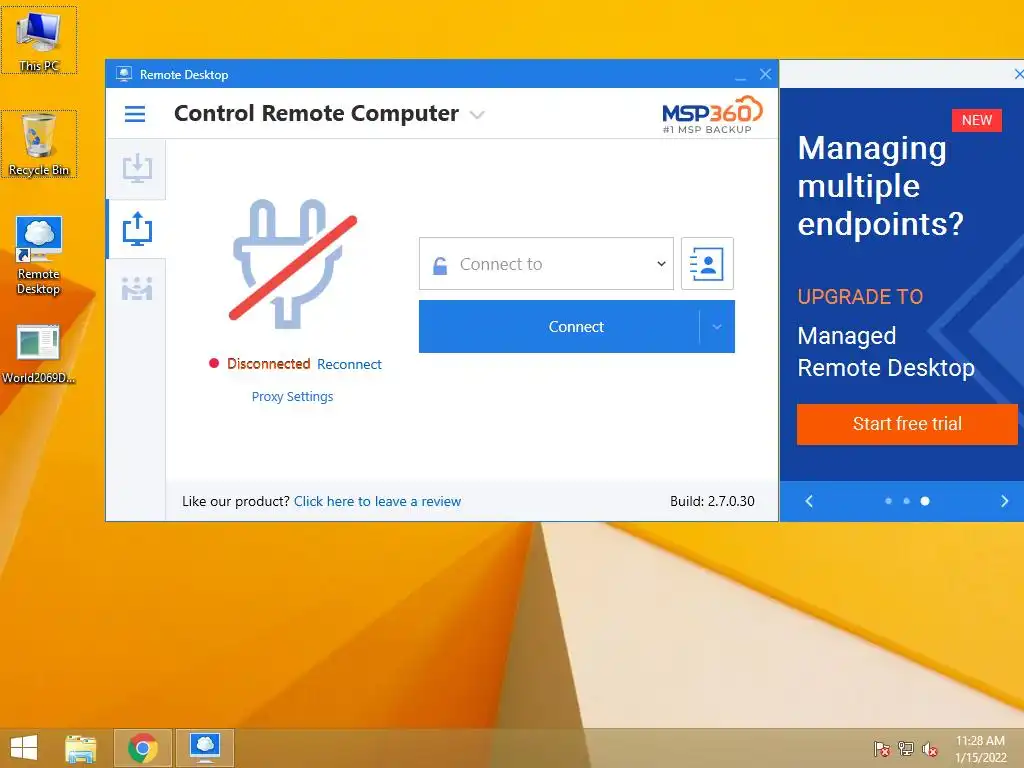Image resolution: width=1024 pixels, height=768 pixels.
Task: Select Remote Desktop desktop shortcut
Action: (39, 256)
